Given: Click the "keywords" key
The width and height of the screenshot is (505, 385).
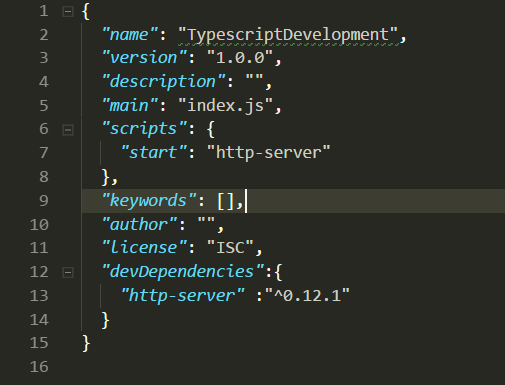Looking at the screenshot, I should point(149,201).
